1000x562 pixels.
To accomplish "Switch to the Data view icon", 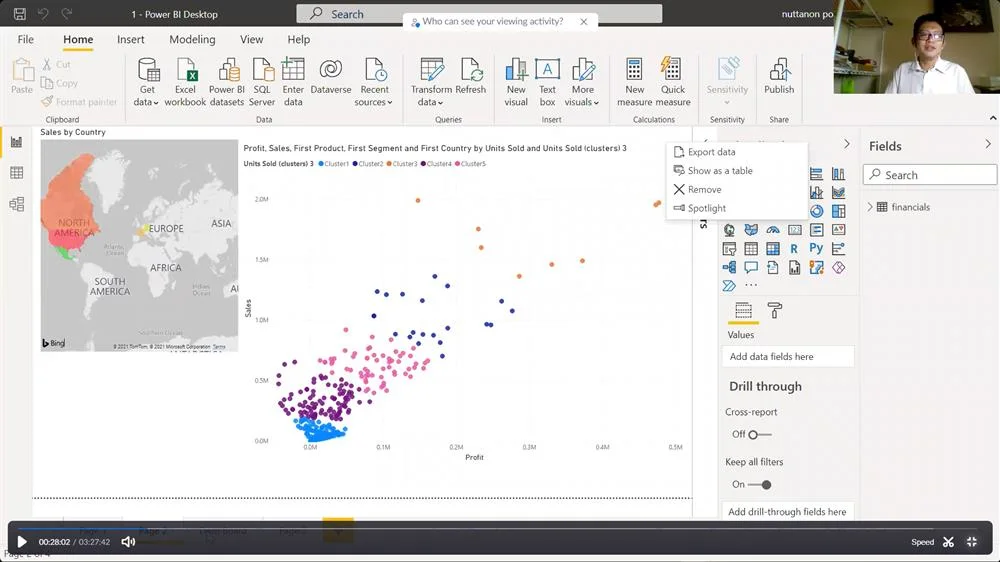I will (x=17, y=173).
